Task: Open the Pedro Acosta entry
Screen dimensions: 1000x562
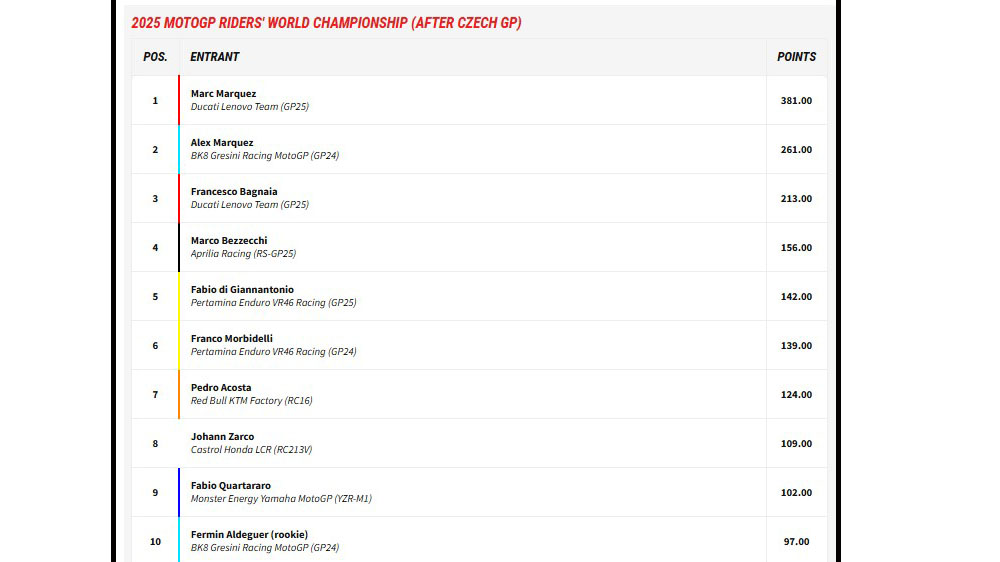Action: (221, 388)
